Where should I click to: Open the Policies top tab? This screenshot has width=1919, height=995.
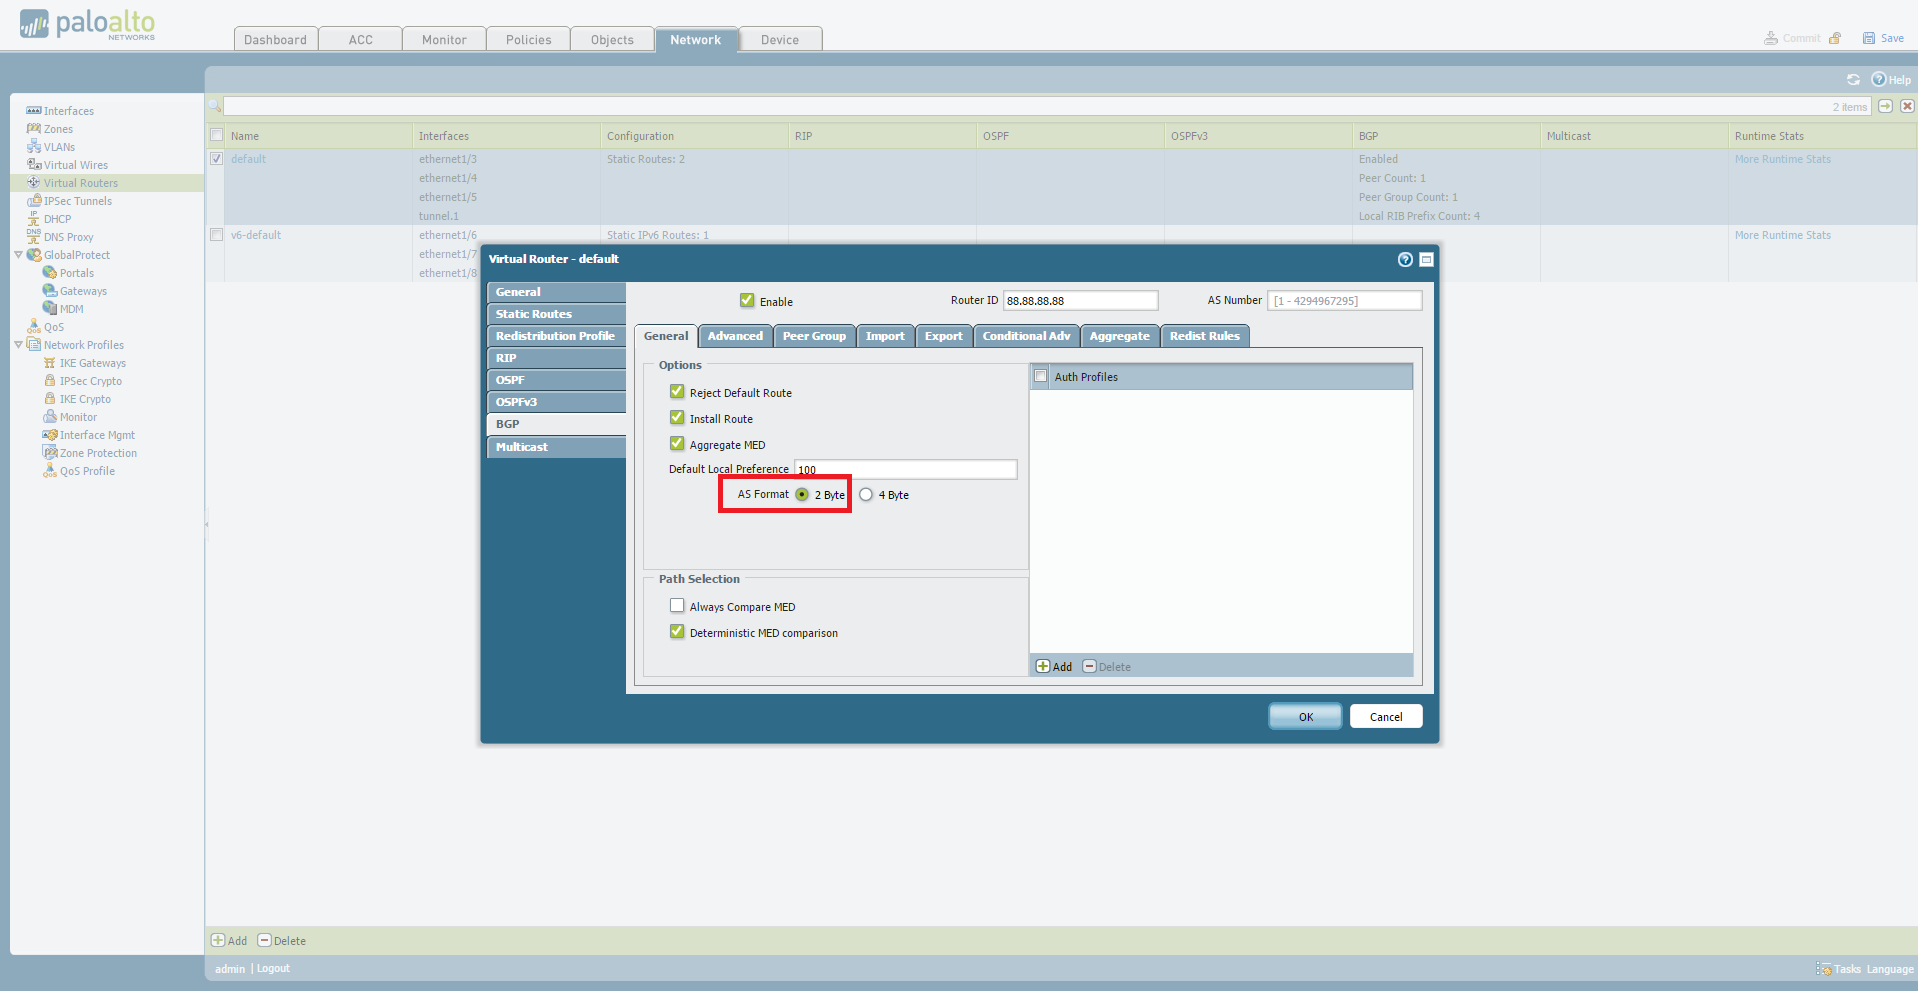[528, 39]
